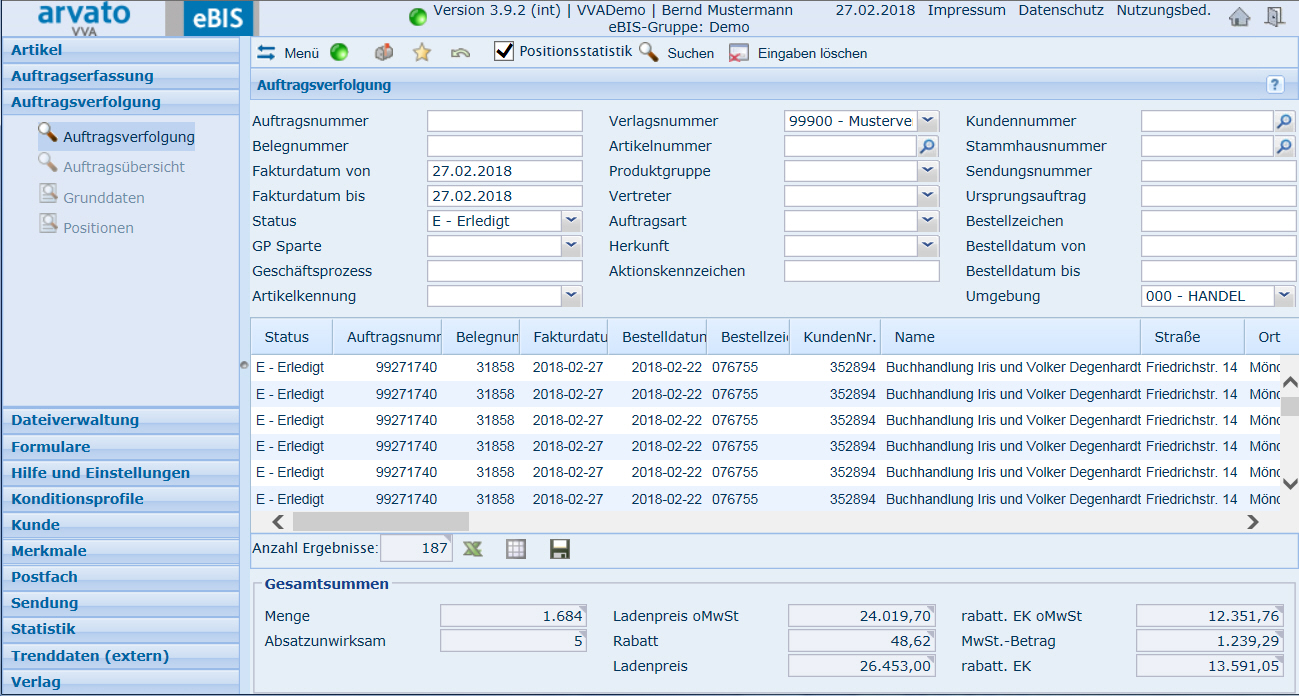
Task: Click the green status ball in toolbar
Action: click(339, 53)
